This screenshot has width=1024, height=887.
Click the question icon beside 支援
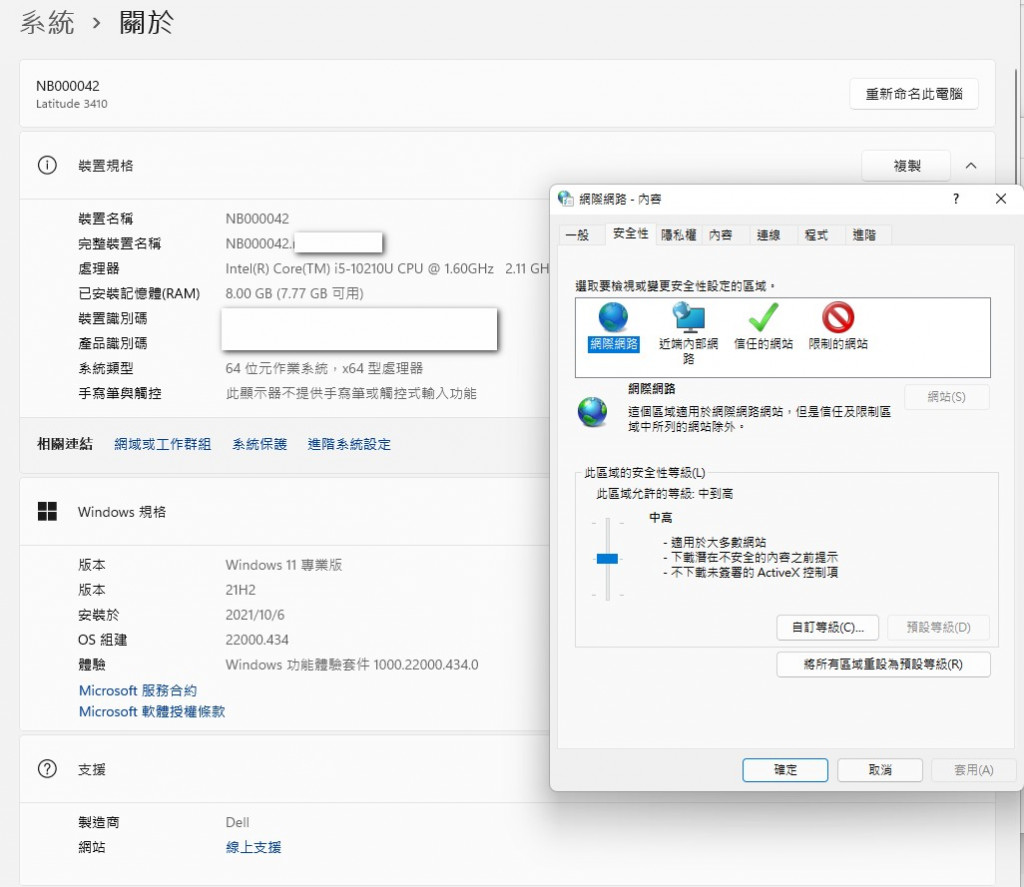tap(47, 769)
